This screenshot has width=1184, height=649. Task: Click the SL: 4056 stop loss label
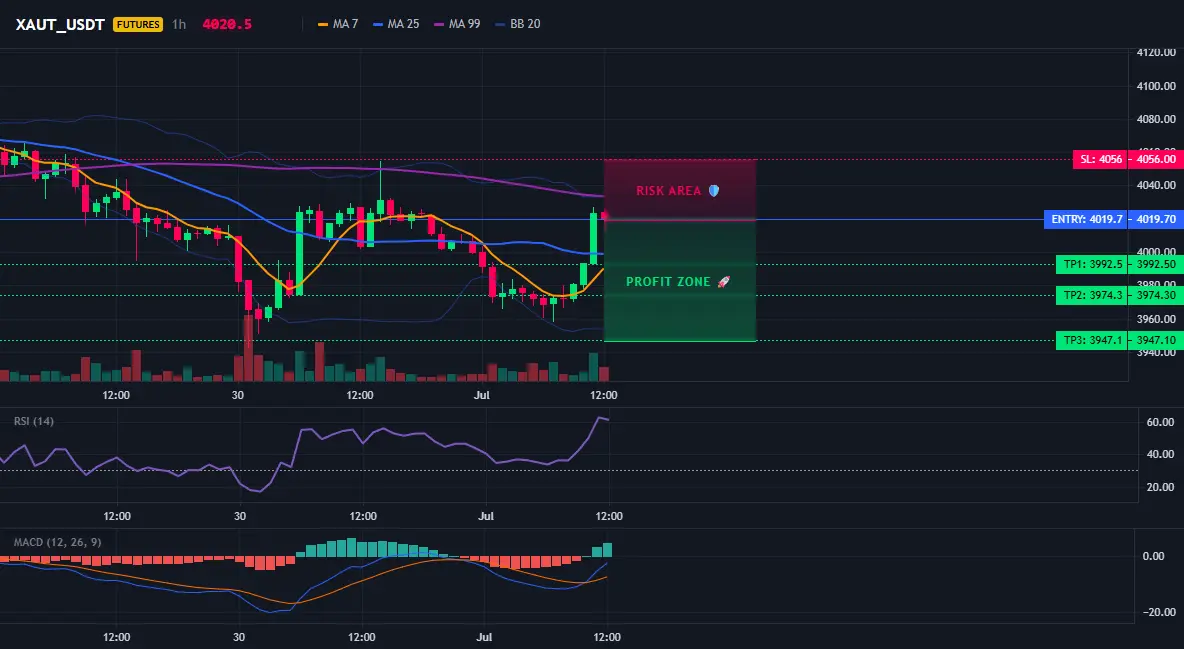[1101, 159]
